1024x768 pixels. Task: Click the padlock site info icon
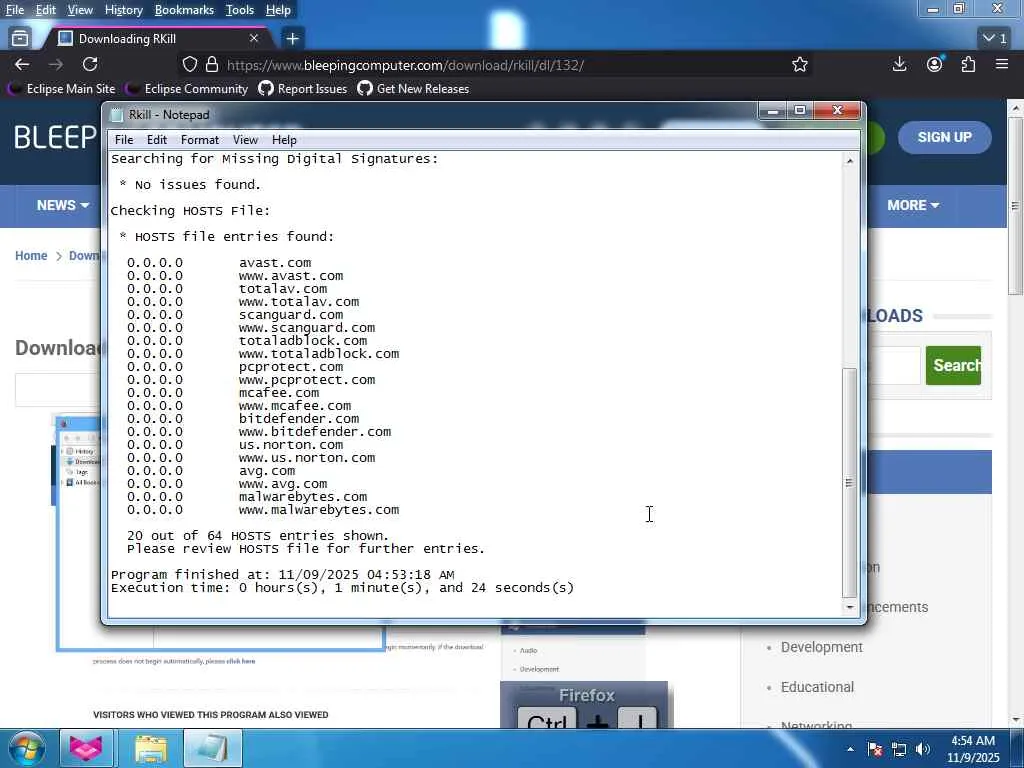click(212, 64)
